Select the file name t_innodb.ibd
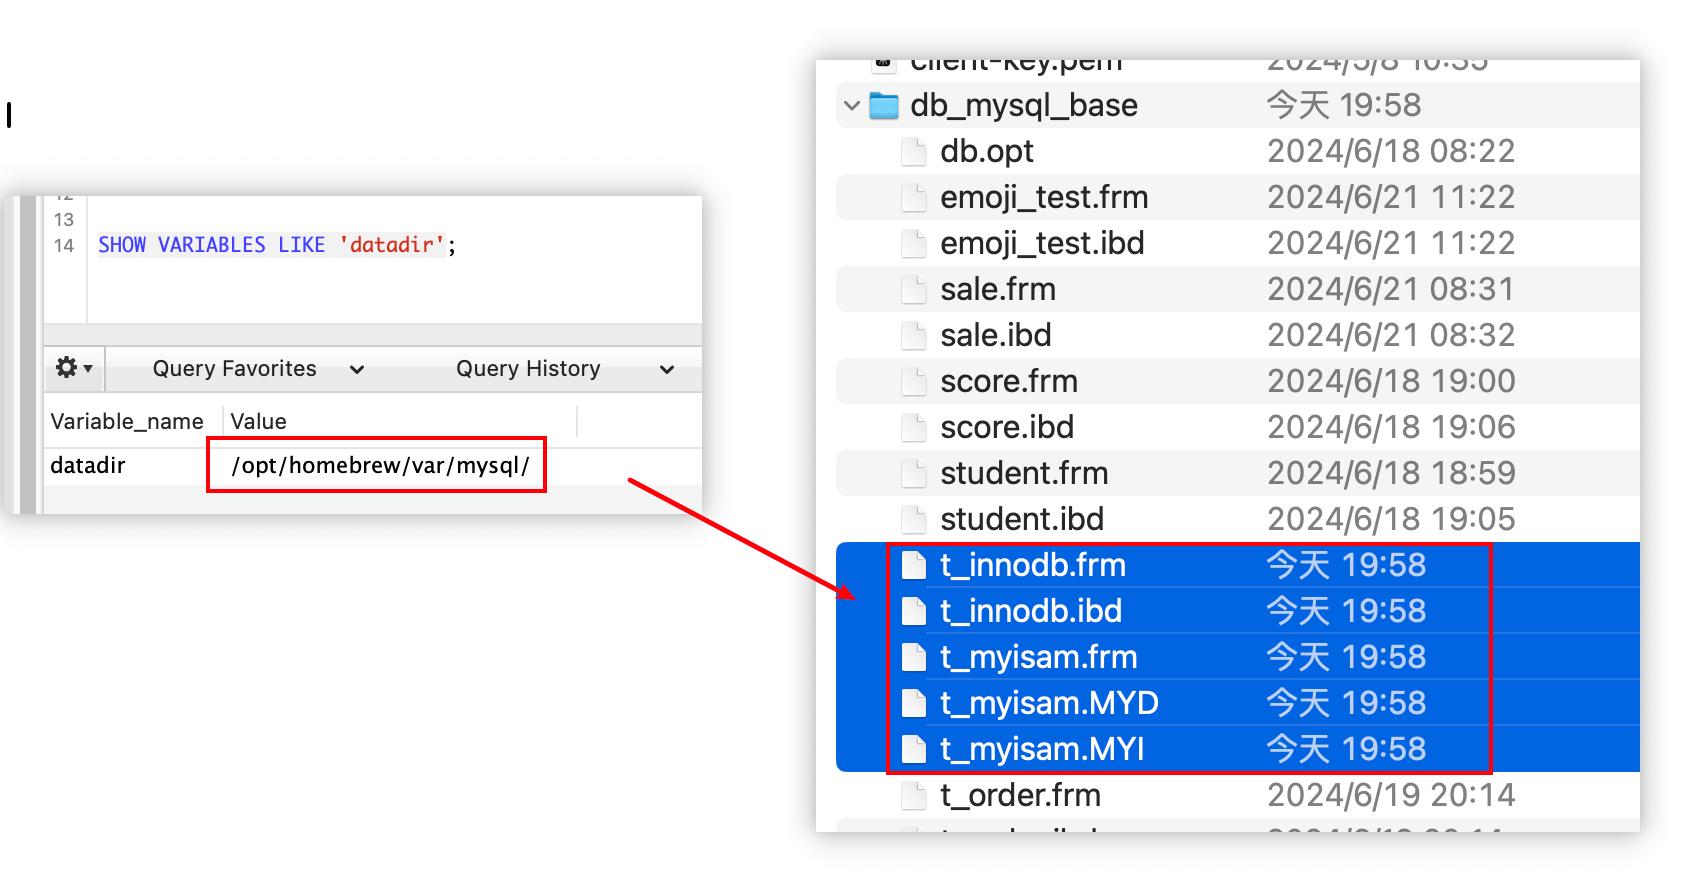Image resolution: width=1704 pixels, height=886 pixels. click(1031, 611)
